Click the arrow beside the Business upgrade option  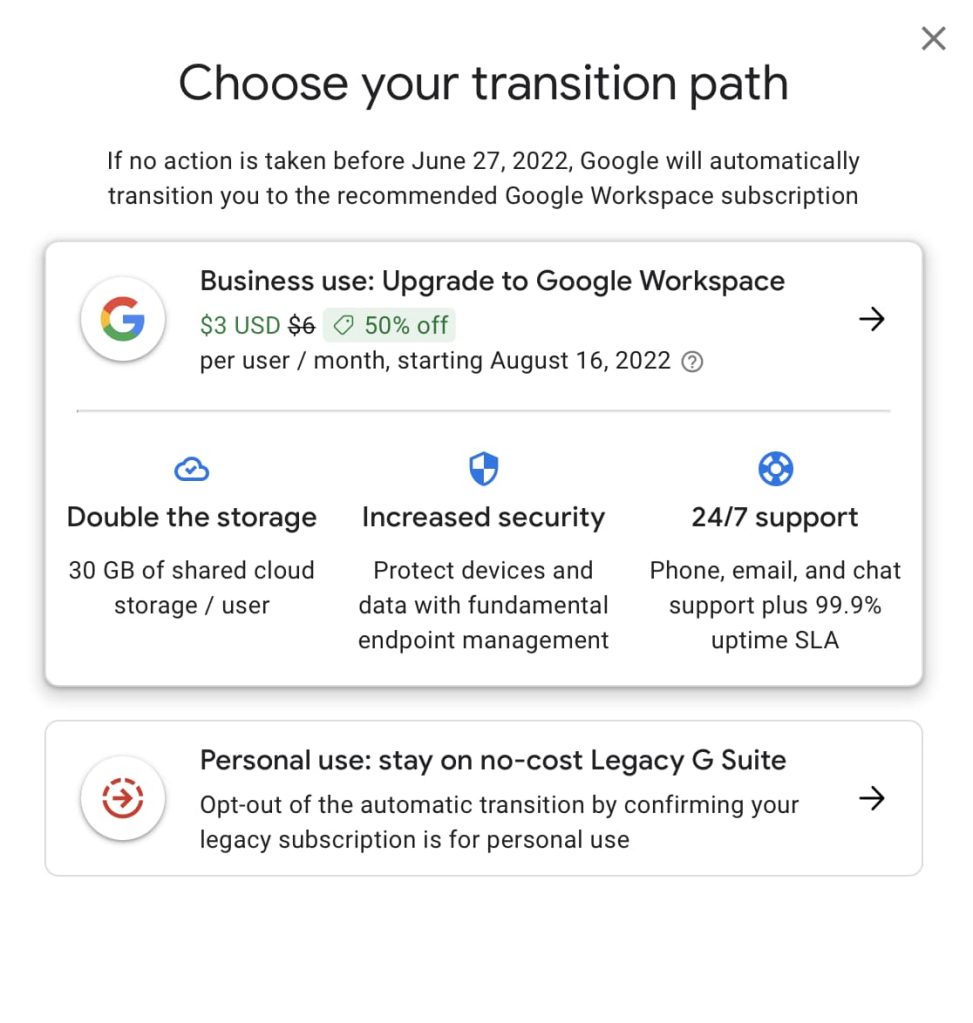tap(872, 319)
